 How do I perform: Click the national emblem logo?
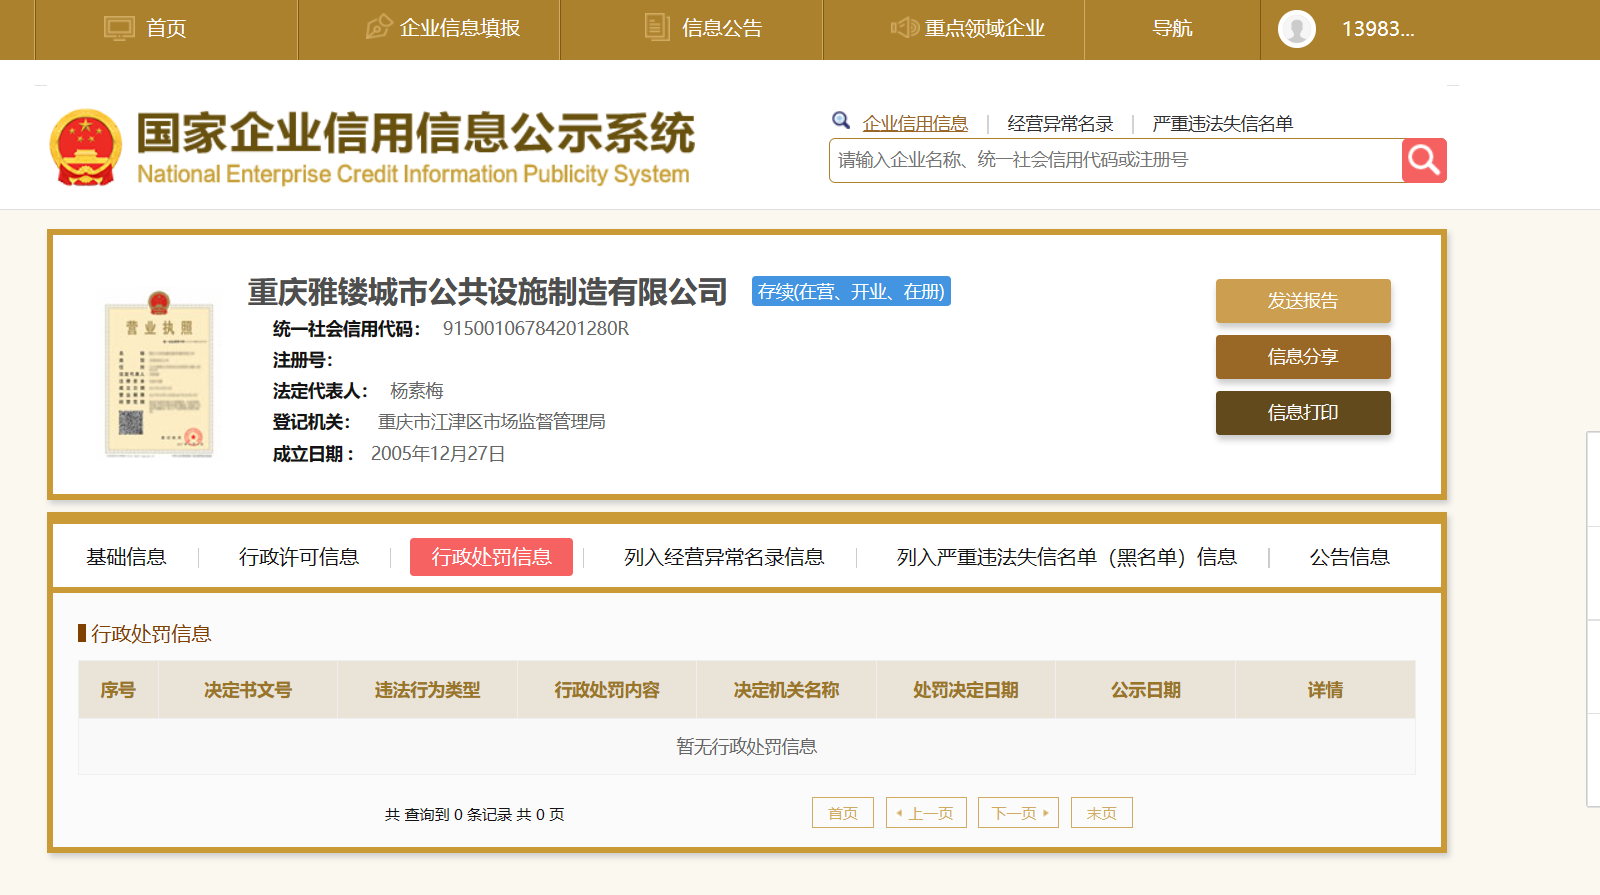click(x=86, y=148)
